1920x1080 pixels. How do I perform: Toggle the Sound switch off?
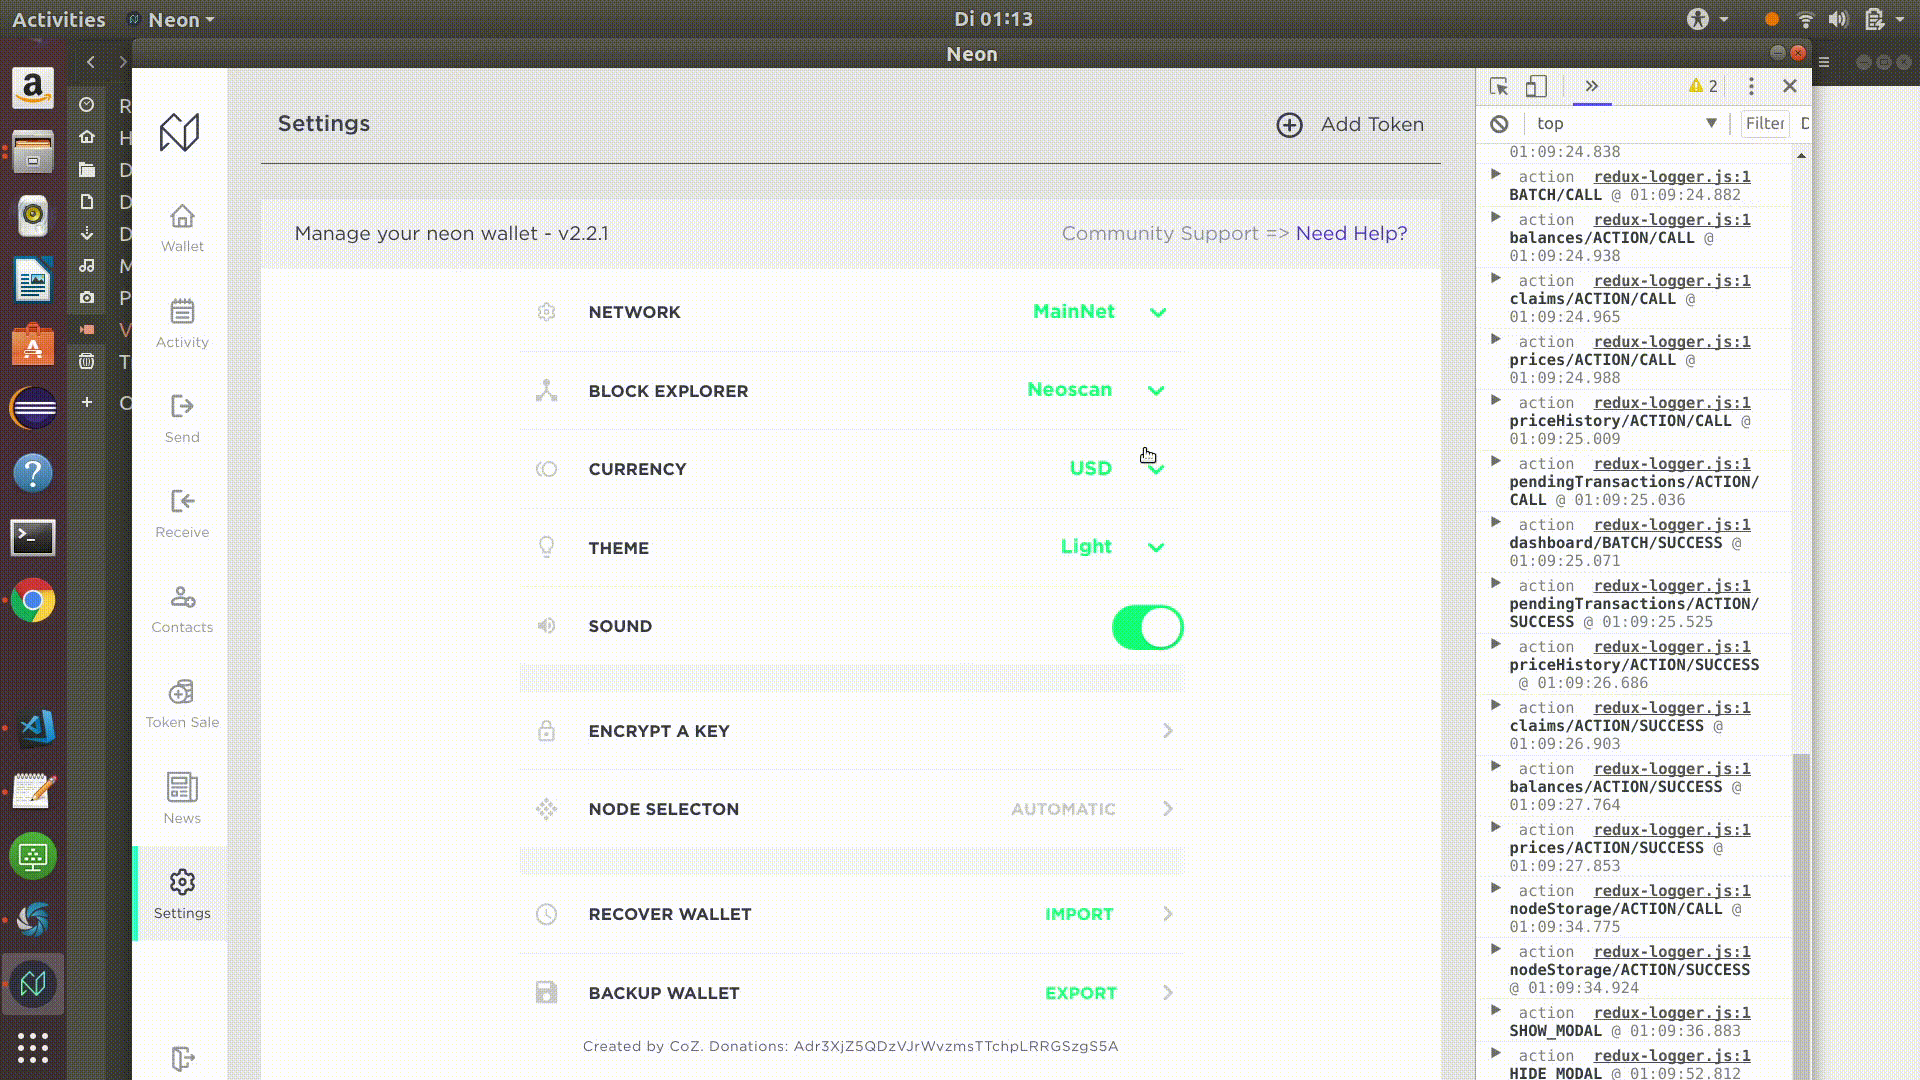point(1148,627)
